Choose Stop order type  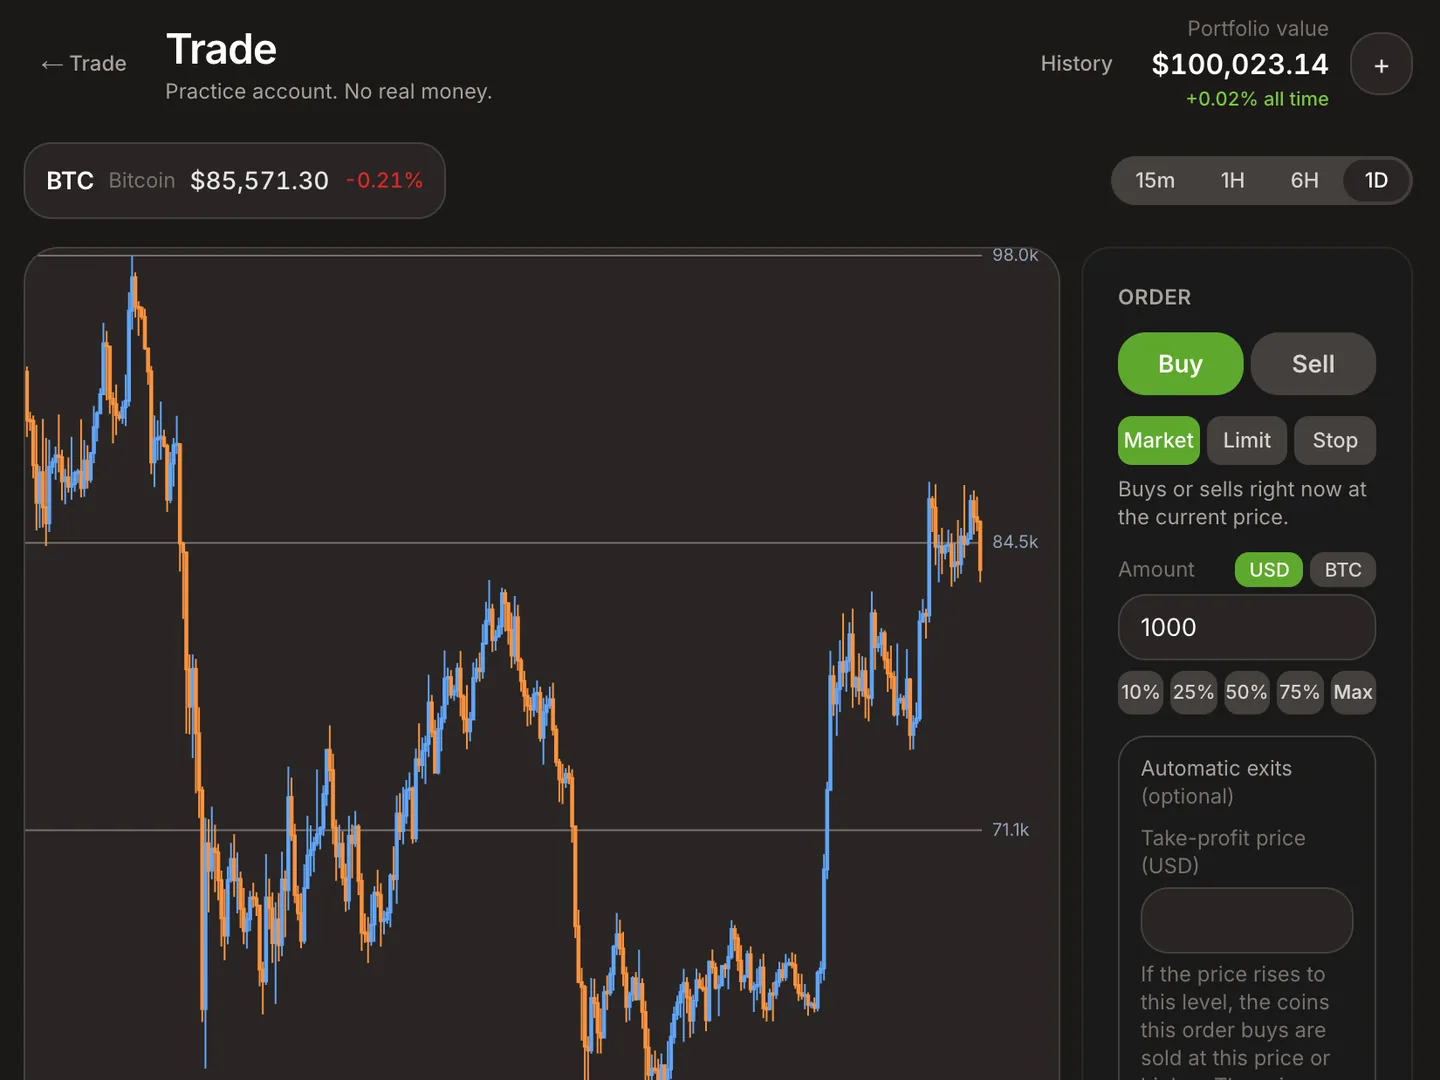[1335, 441]
